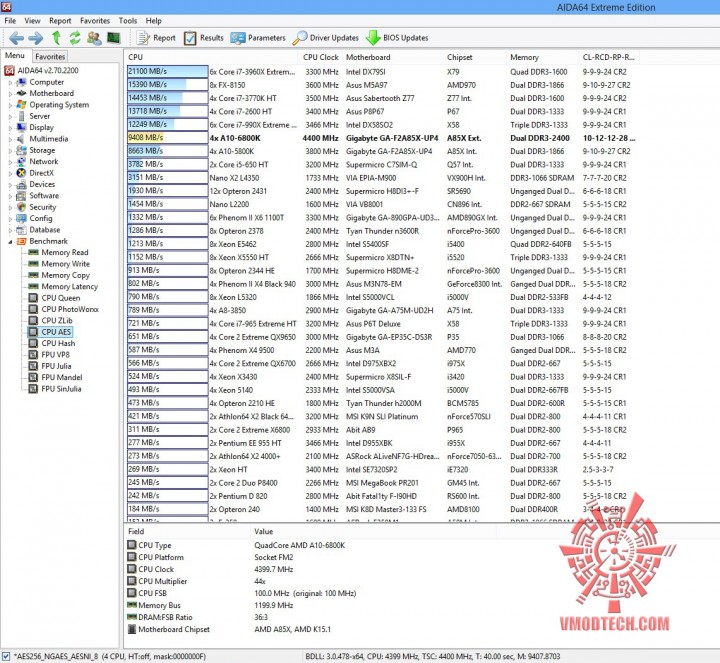Expand the Display tree node

[10, 128]
